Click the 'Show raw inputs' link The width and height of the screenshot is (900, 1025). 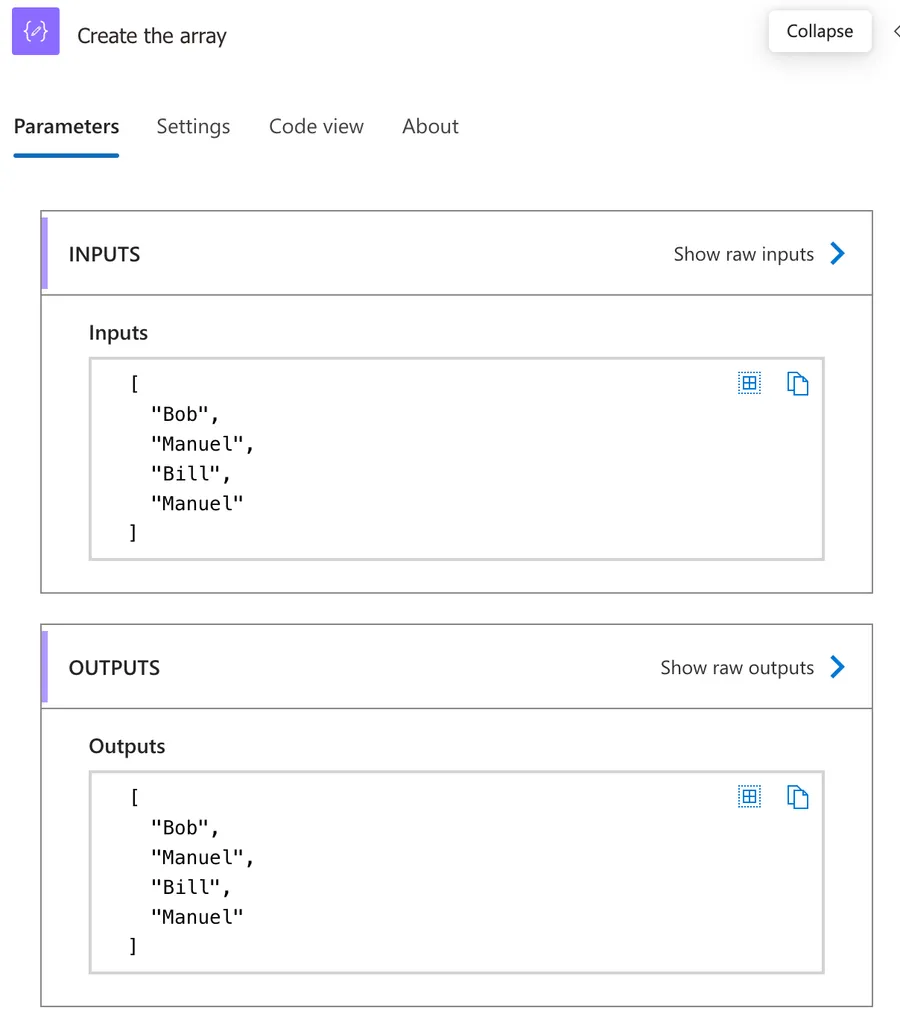point(743,254)
